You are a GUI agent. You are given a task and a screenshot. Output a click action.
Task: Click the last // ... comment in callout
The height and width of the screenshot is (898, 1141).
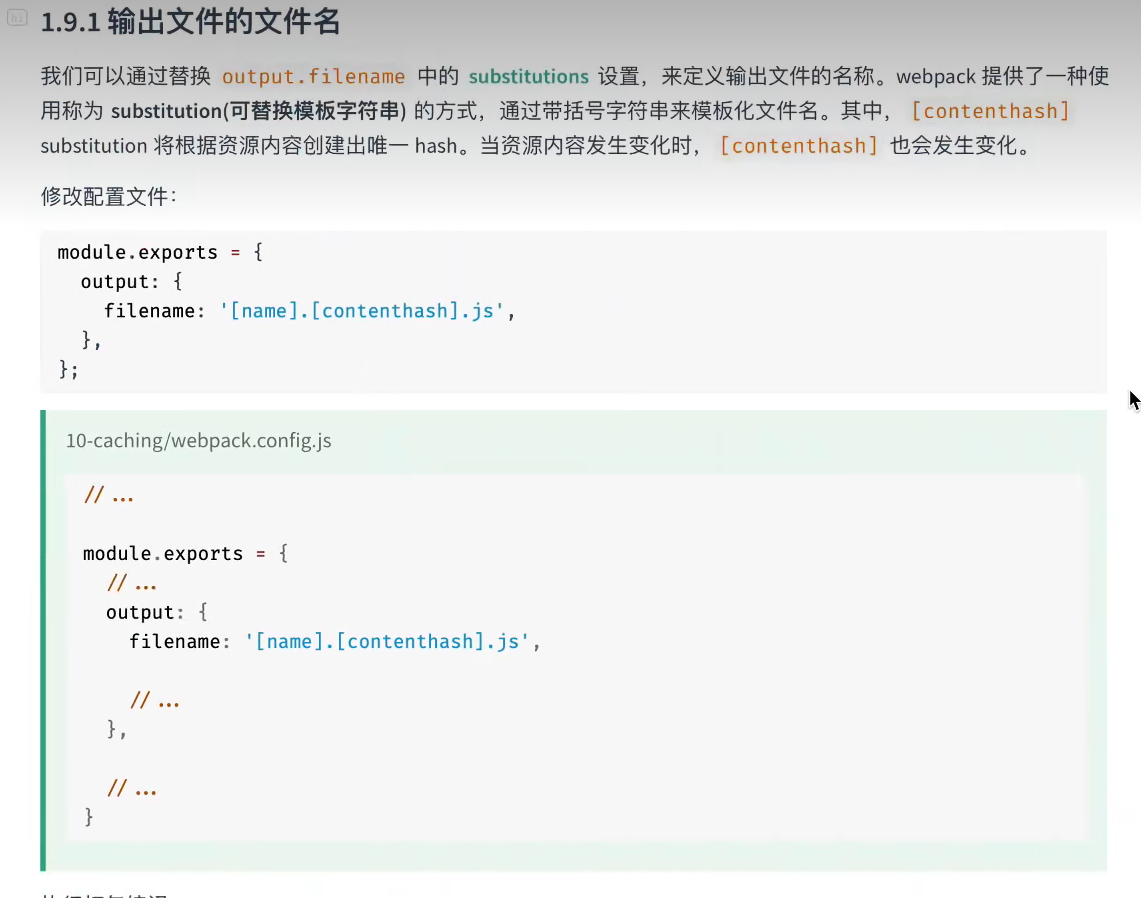(132, 789)
